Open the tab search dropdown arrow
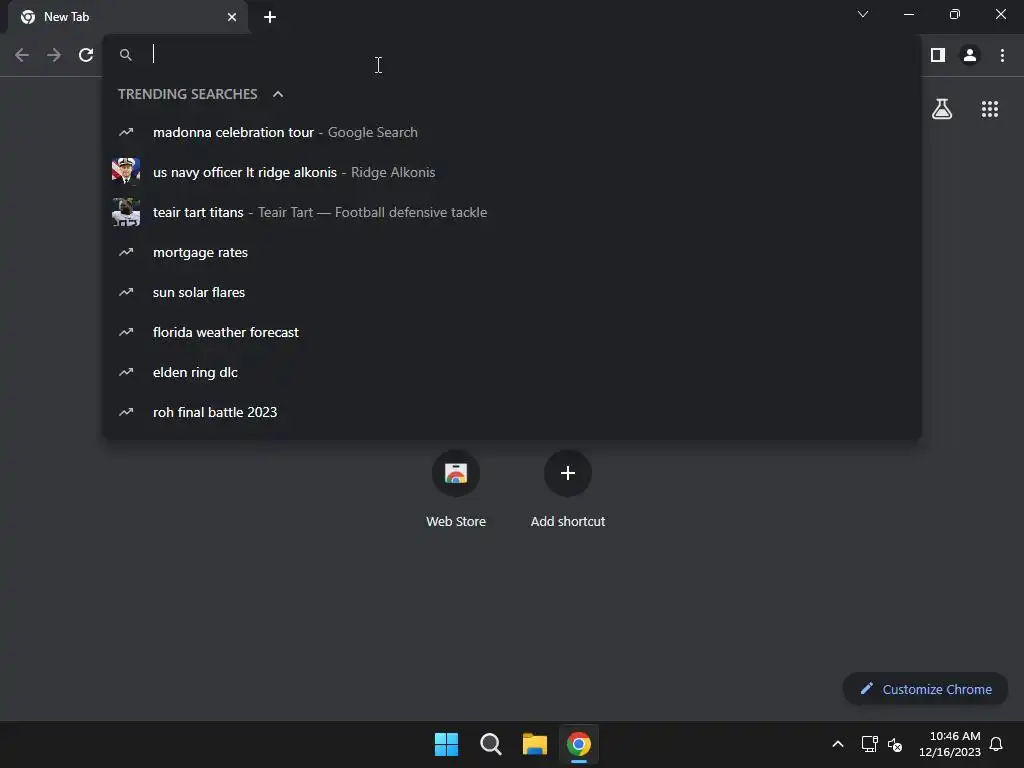This screenshot has height=768, width=1024. [863, 14]
